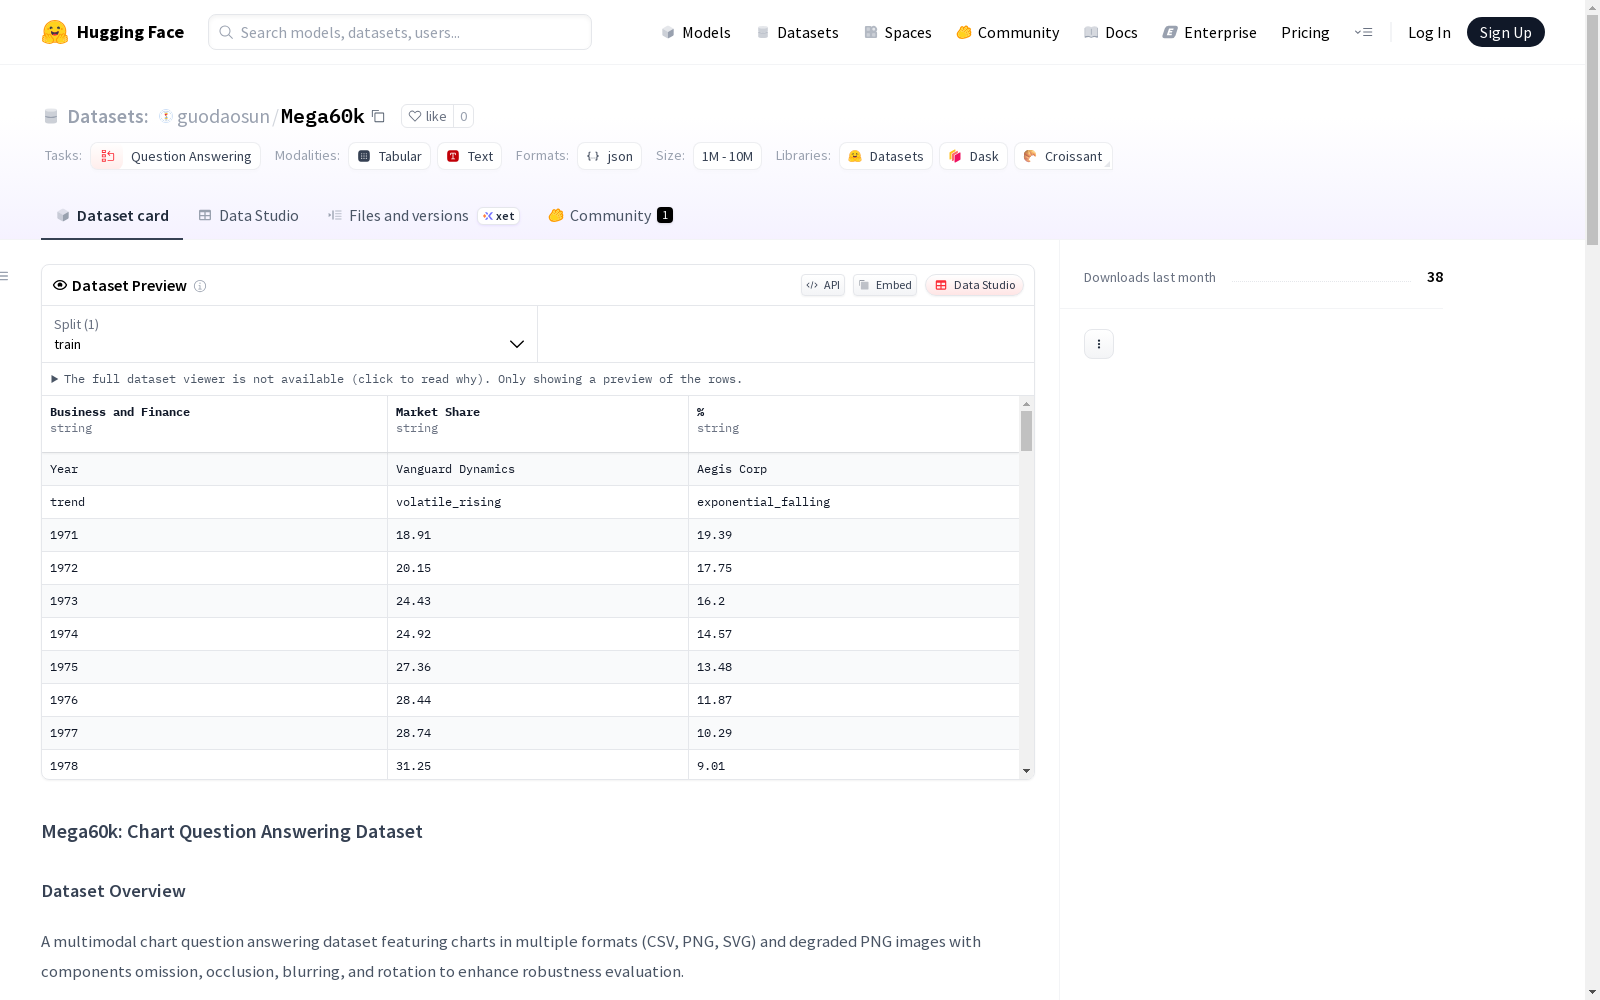Select the volatile_rising cell
The width and height of the screenshot is (1600, 1000).
[538, 502]
